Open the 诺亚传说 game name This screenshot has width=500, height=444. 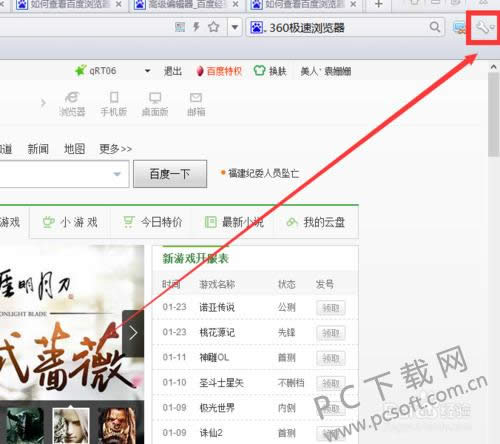(217, 307)
